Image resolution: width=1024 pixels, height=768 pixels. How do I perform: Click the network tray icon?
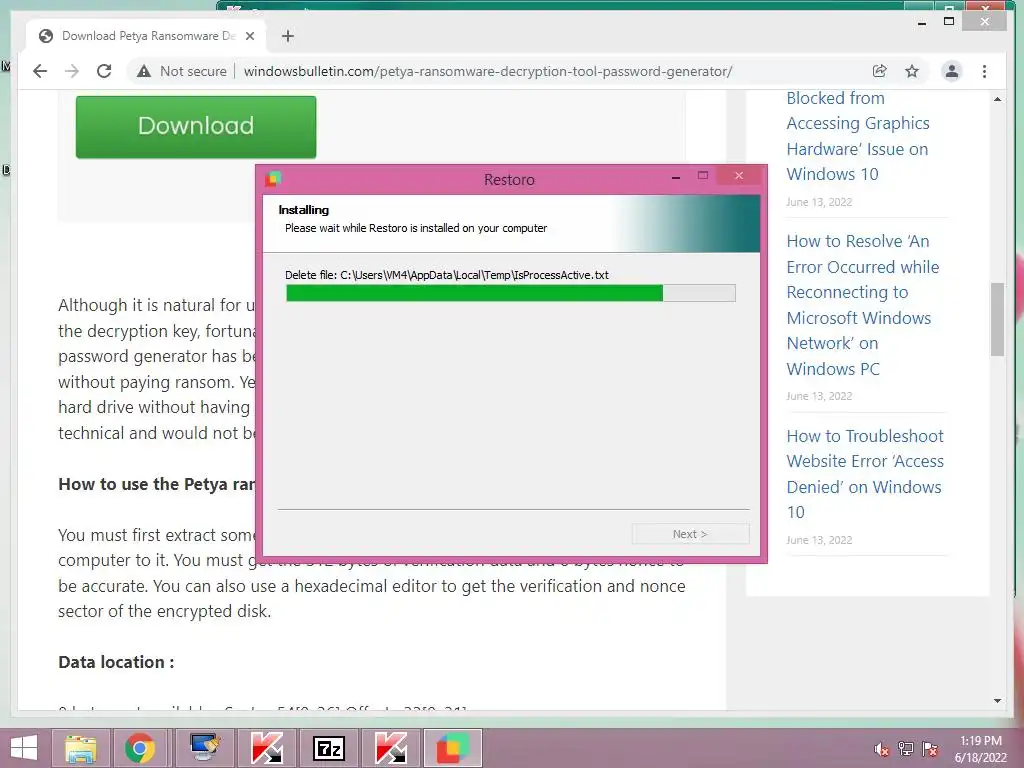click(x=906, y=749)
